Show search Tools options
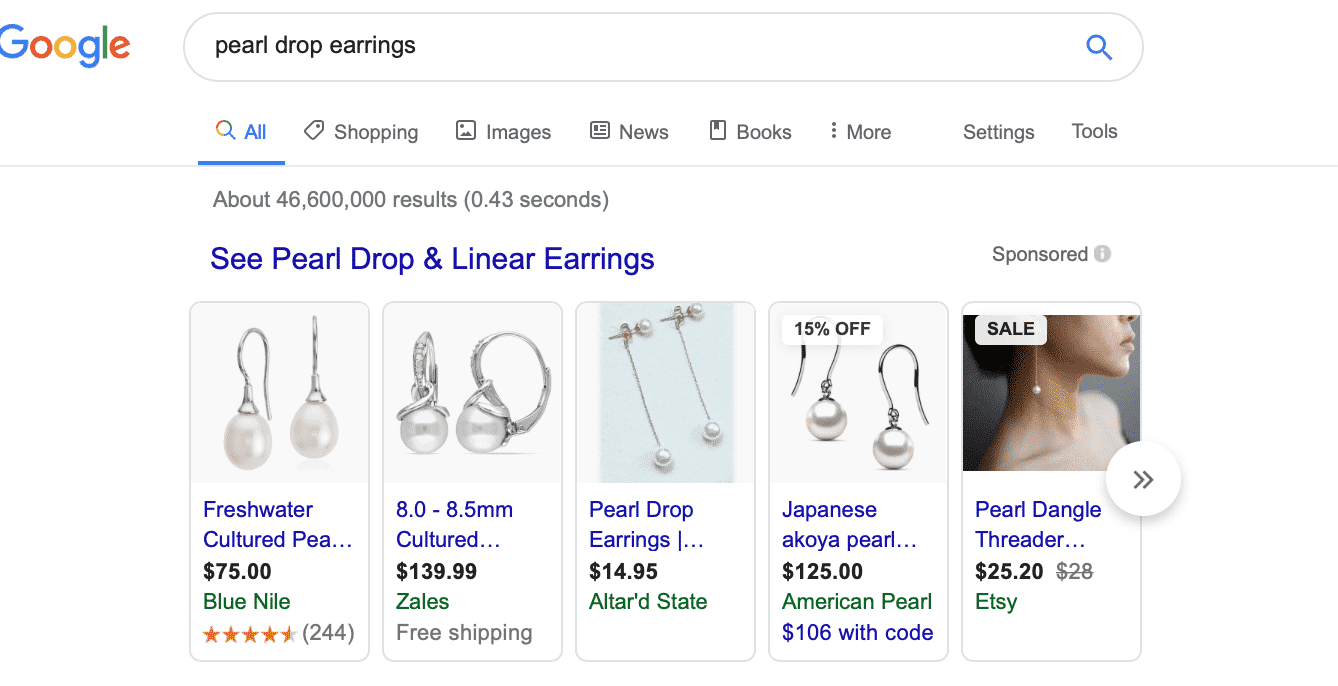 (x=1094, y=131)
